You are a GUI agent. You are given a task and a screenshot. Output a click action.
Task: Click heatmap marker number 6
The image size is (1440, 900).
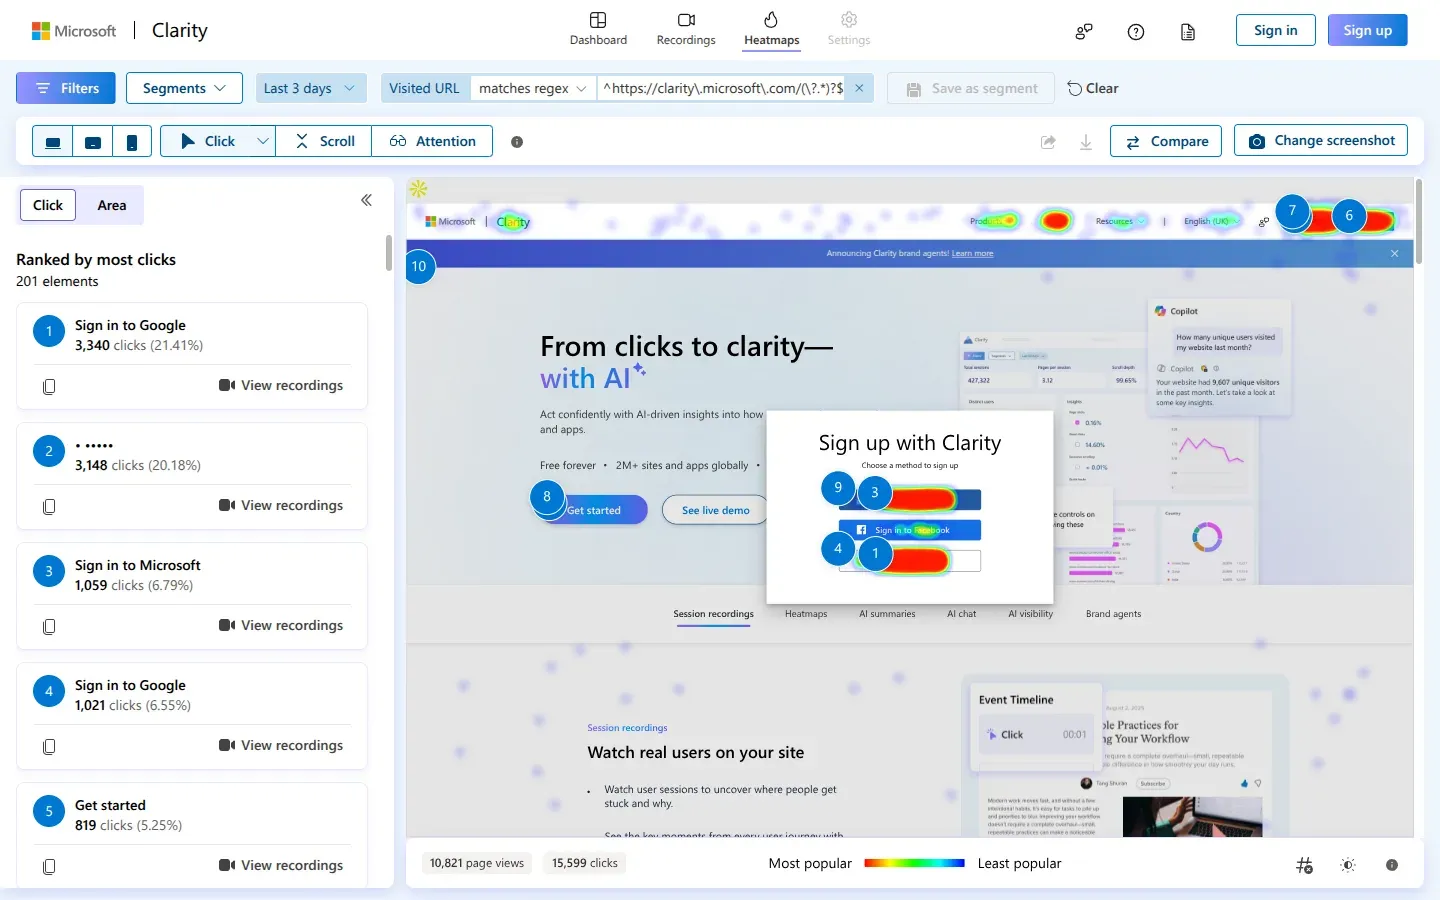[1349, 215]
